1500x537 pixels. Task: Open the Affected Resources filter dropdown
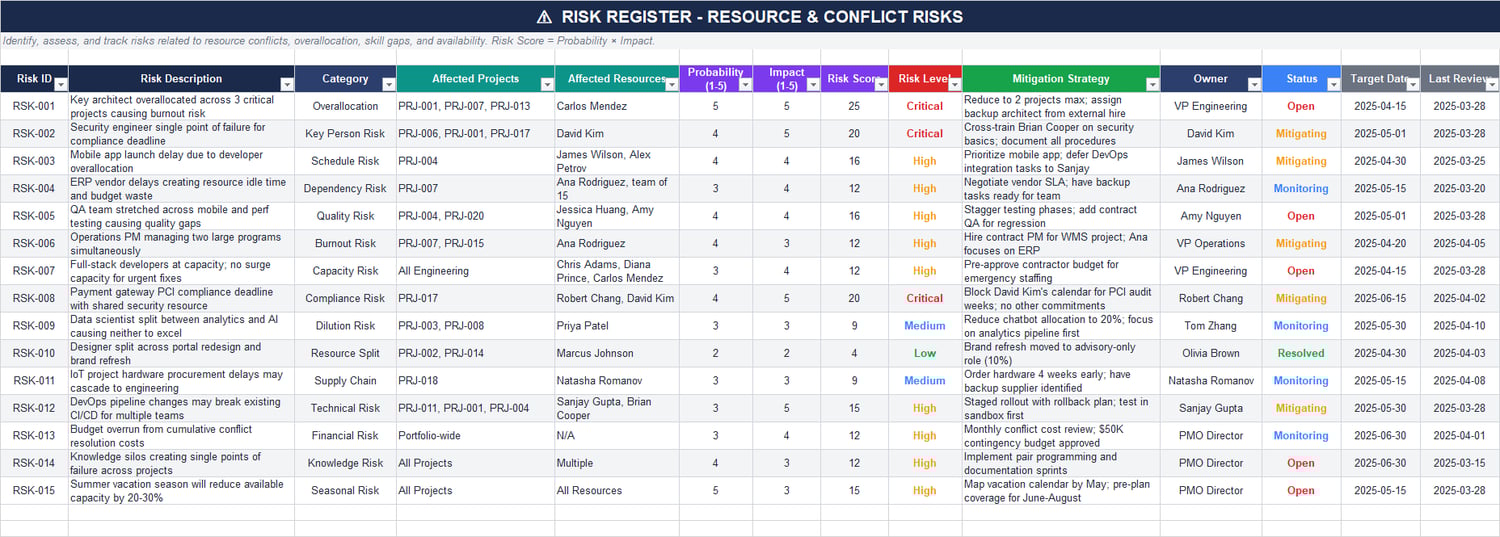(x=672, y=85)
